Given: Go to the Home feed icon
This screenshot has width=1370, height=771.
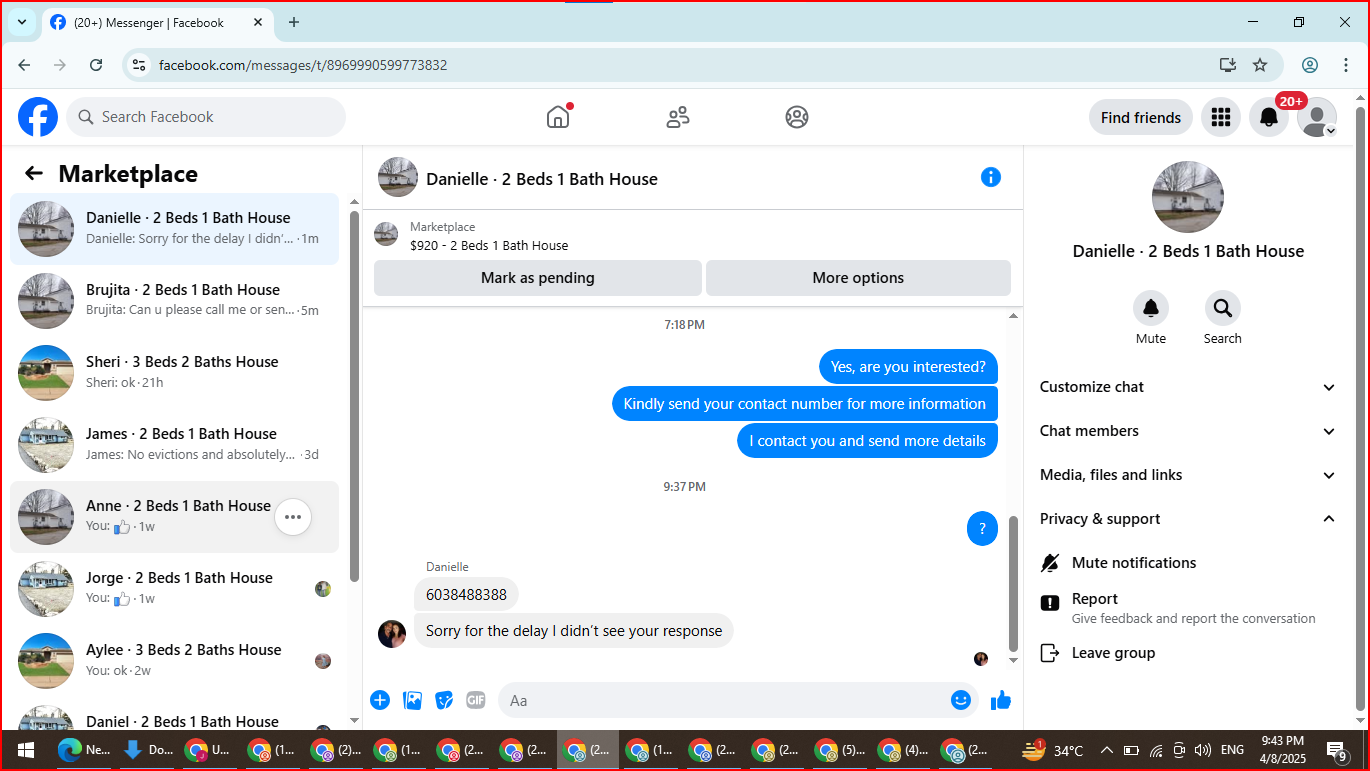Looking at the screenshot, I should (558, 117).
